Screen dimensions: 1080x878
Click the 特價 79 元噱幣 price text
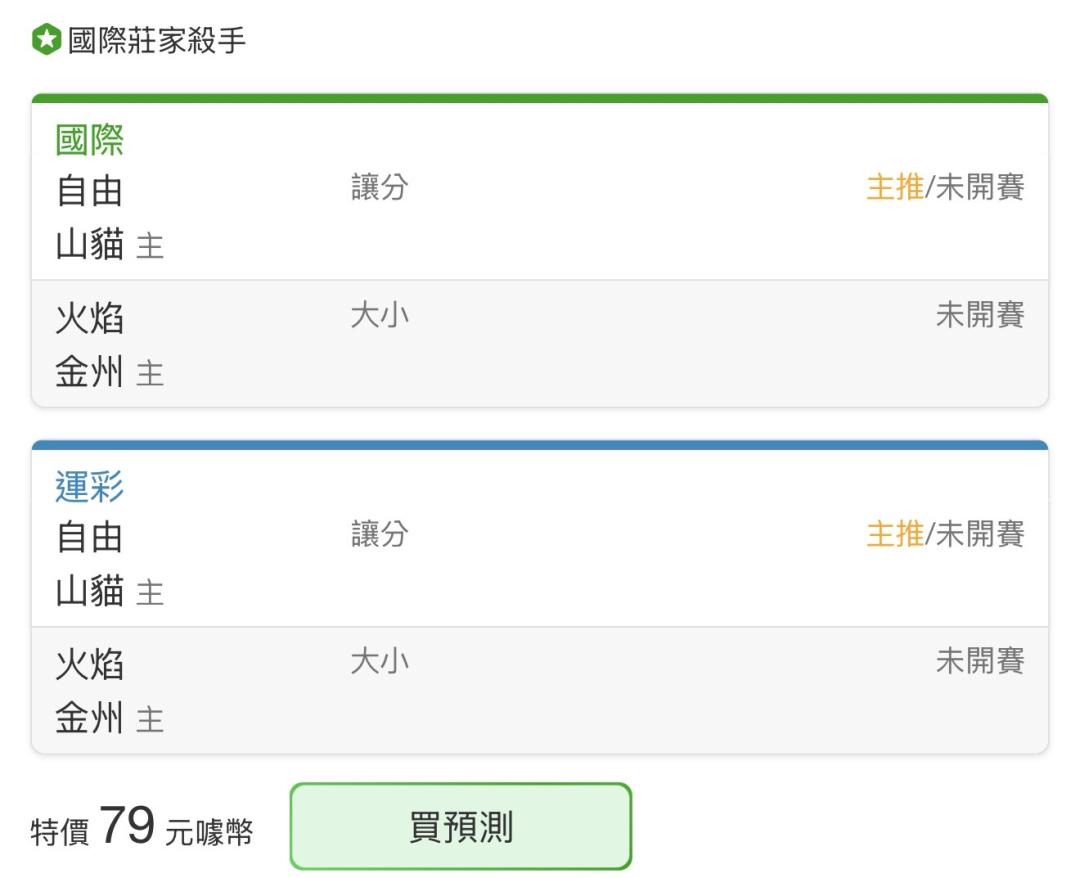click(x=142, y=826)
